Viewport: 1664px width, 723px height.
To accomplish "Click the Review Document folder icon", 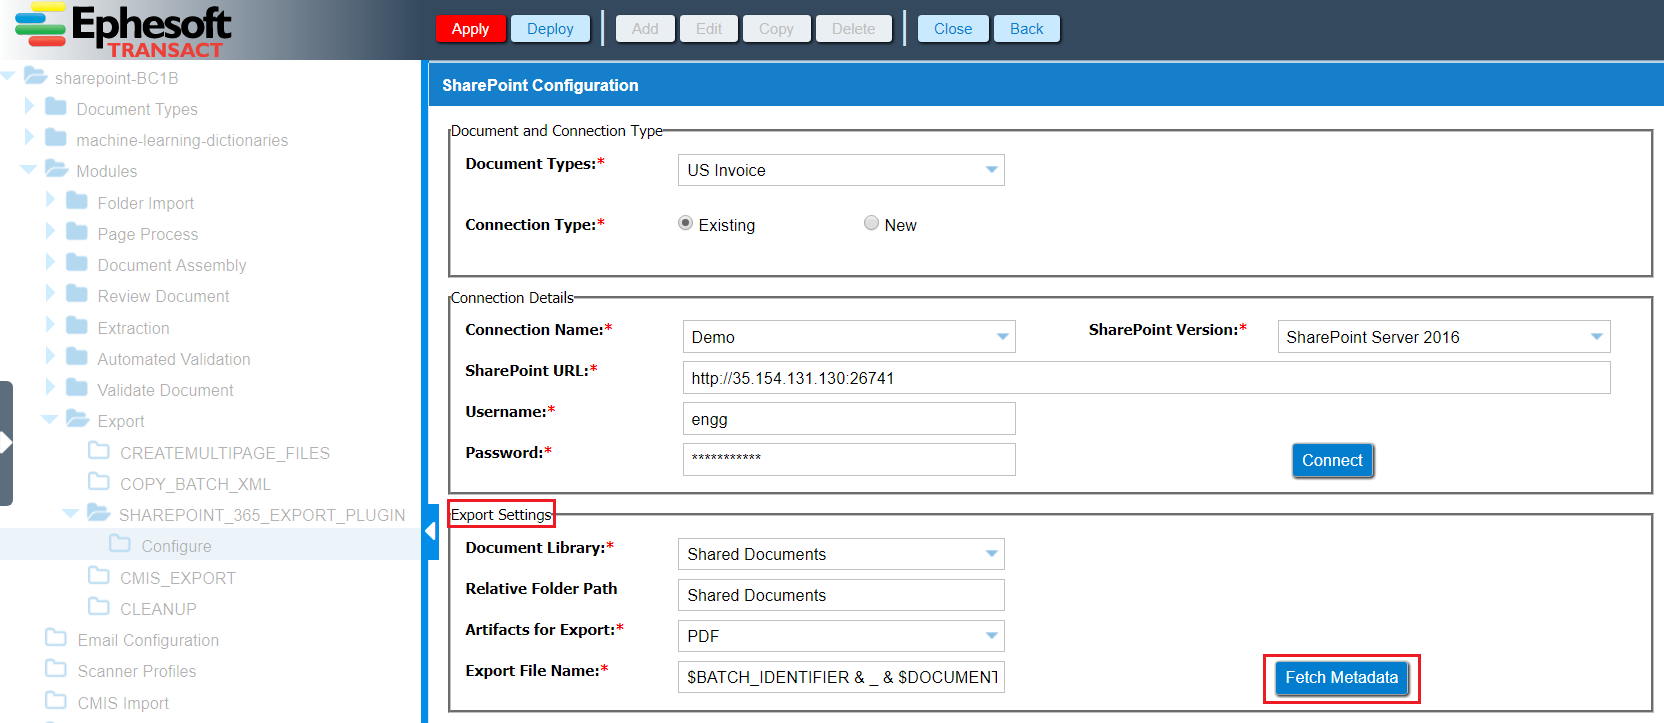I will coord(77,294).
